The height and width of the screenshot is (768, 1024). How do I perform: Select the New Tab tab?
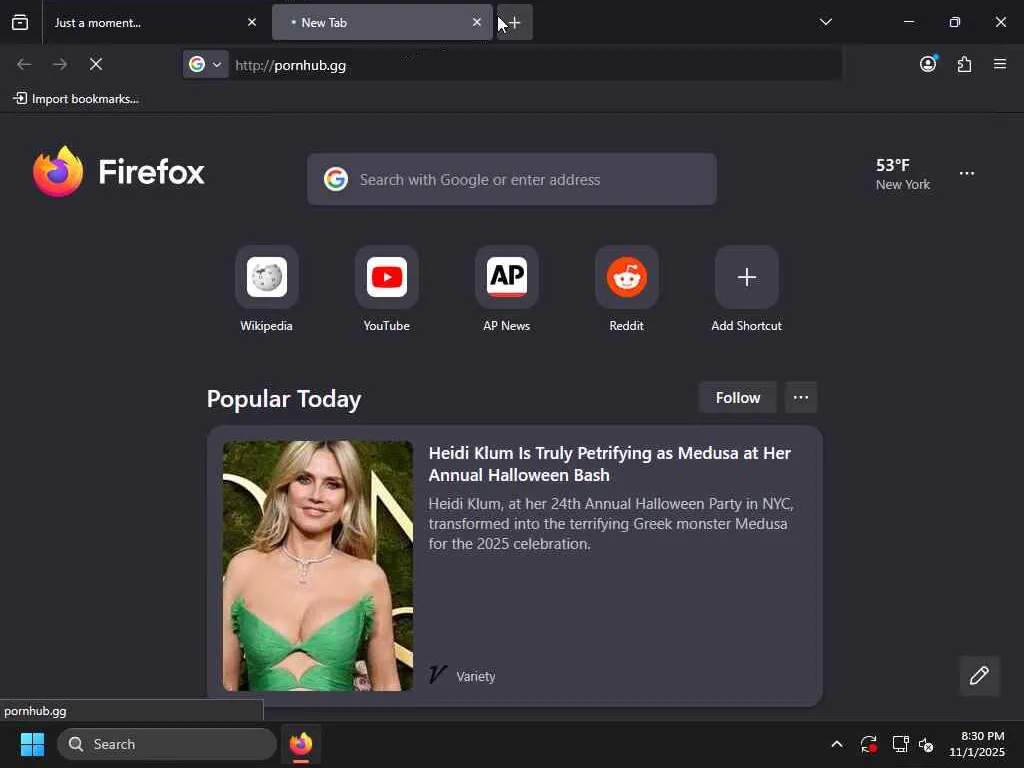pos(382,22)
